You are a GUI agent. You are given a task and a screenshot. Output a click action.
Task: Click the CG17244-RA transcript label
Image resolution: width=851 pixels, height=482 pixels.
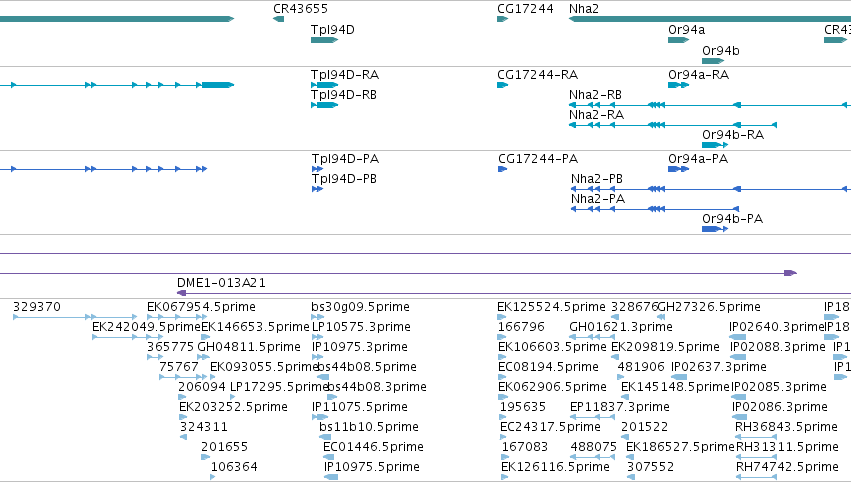pos(537,75)
